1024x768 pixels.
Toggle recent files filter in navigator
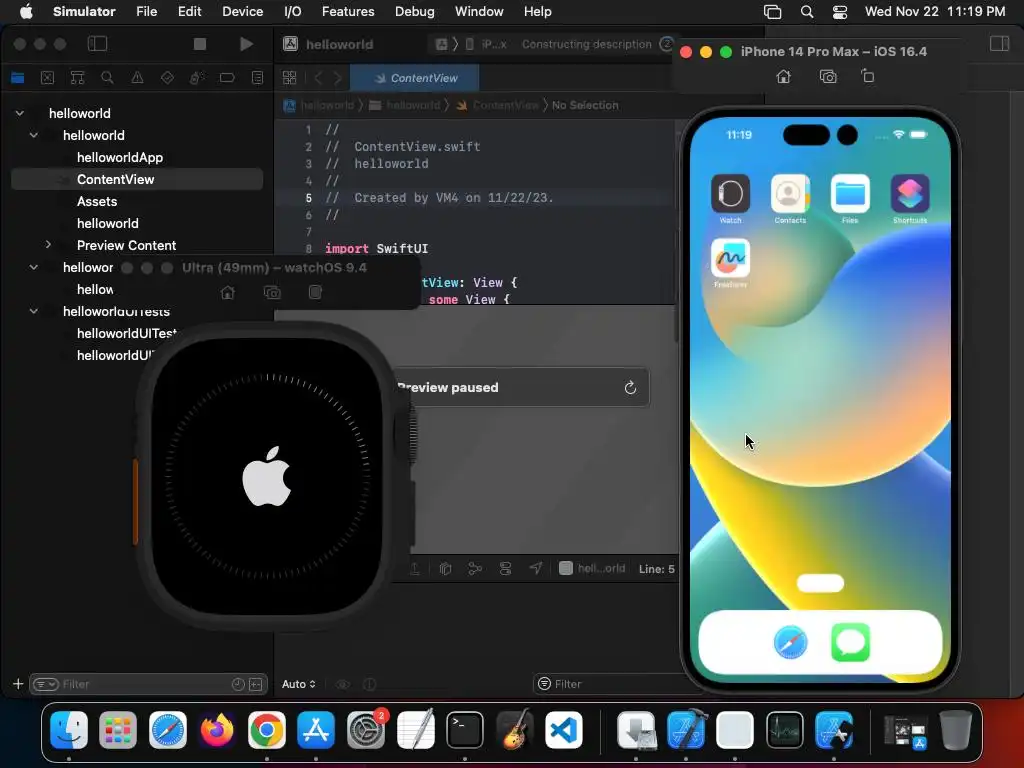coord(238,684)
